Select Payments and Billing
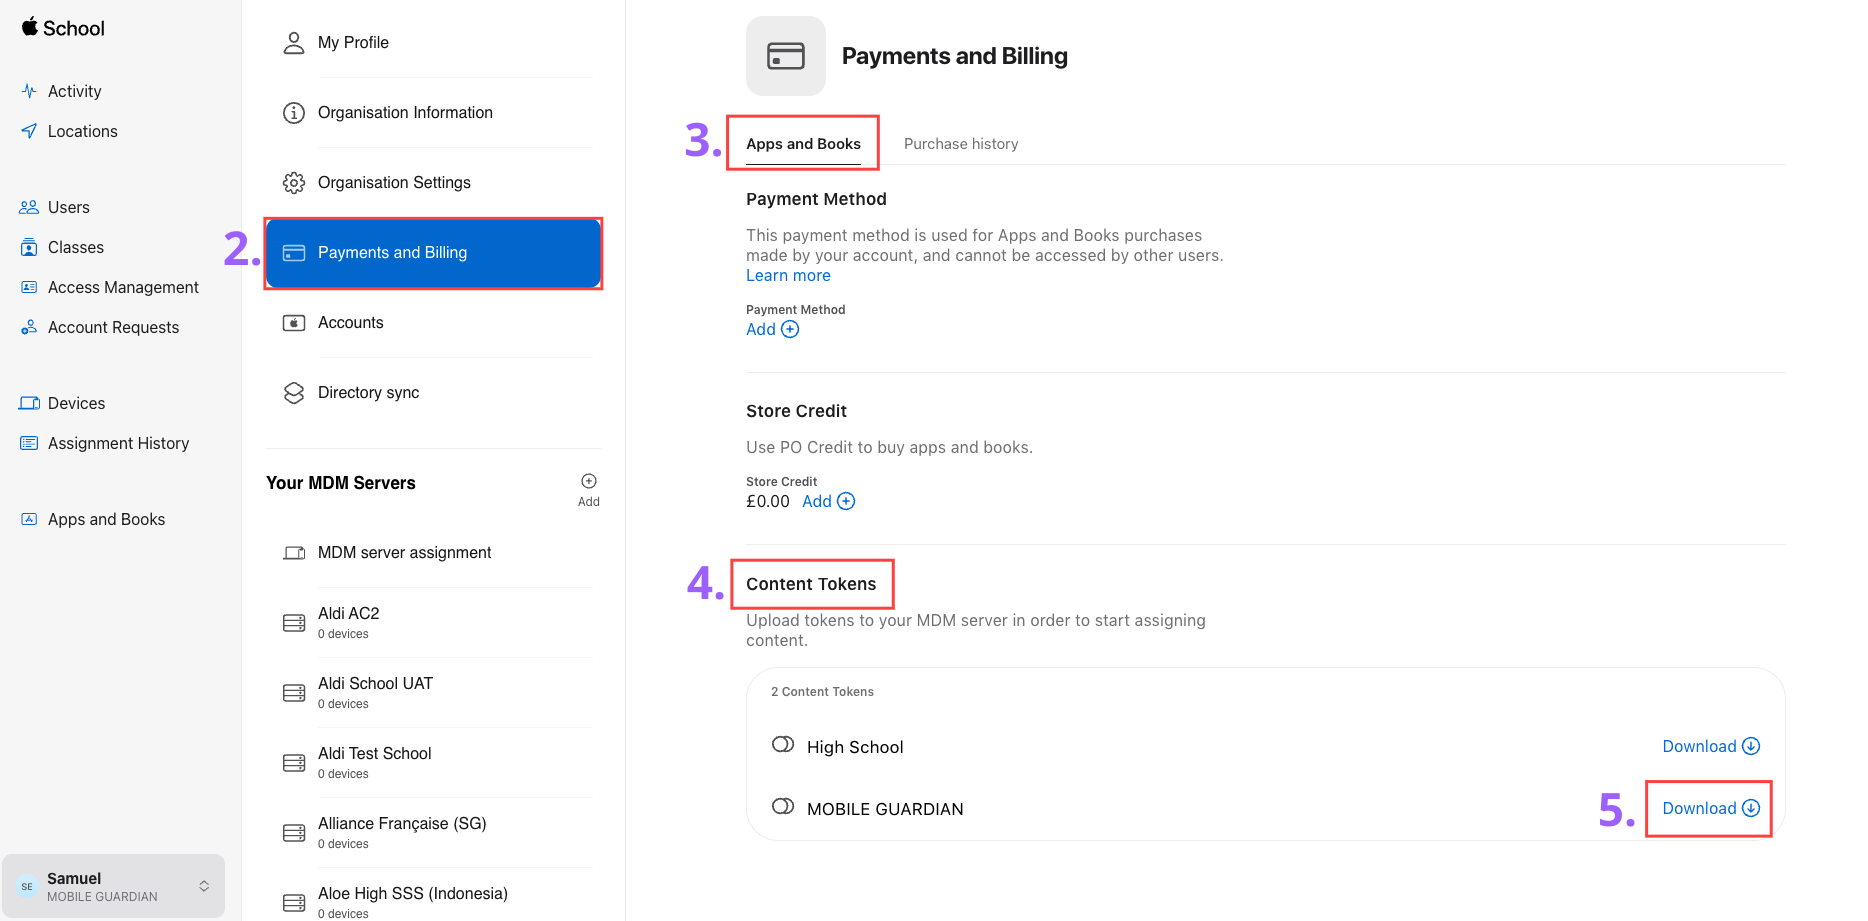 (x=433, y=253)
